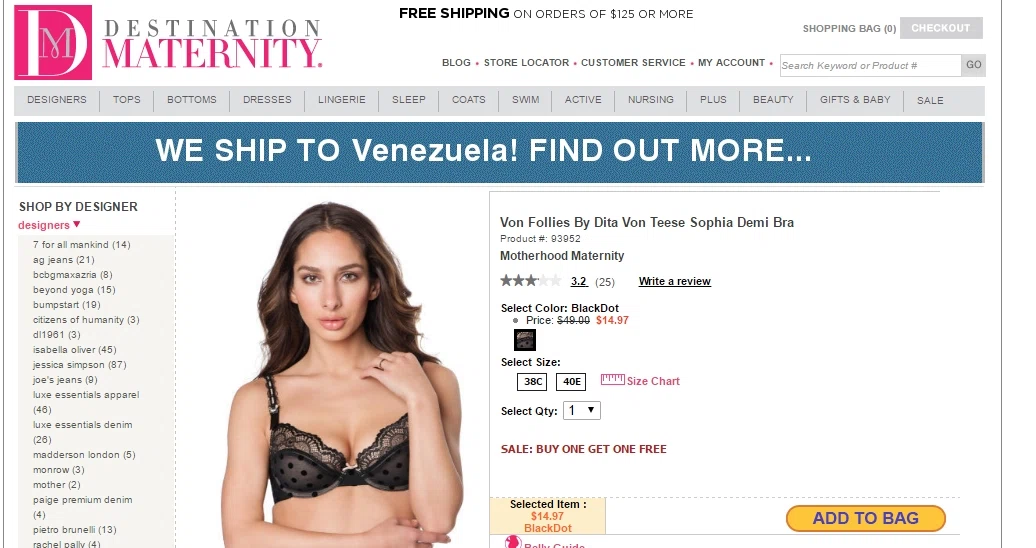Select the BlackDot color swatch

[x=525, y=340]
